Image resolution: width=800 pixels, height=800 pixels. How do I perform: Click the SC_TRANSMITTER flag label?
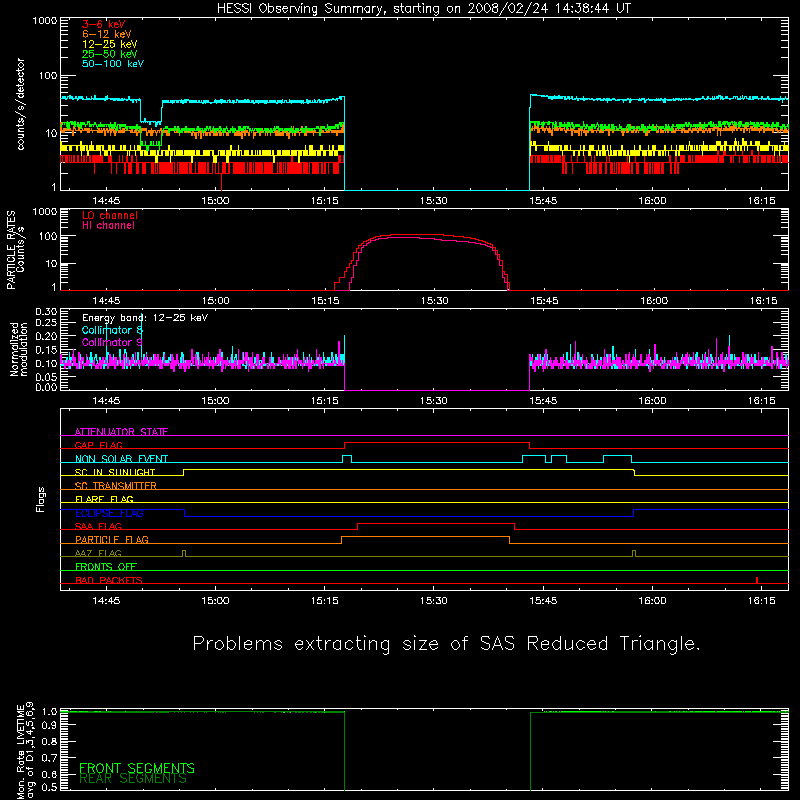click(116, 486)
